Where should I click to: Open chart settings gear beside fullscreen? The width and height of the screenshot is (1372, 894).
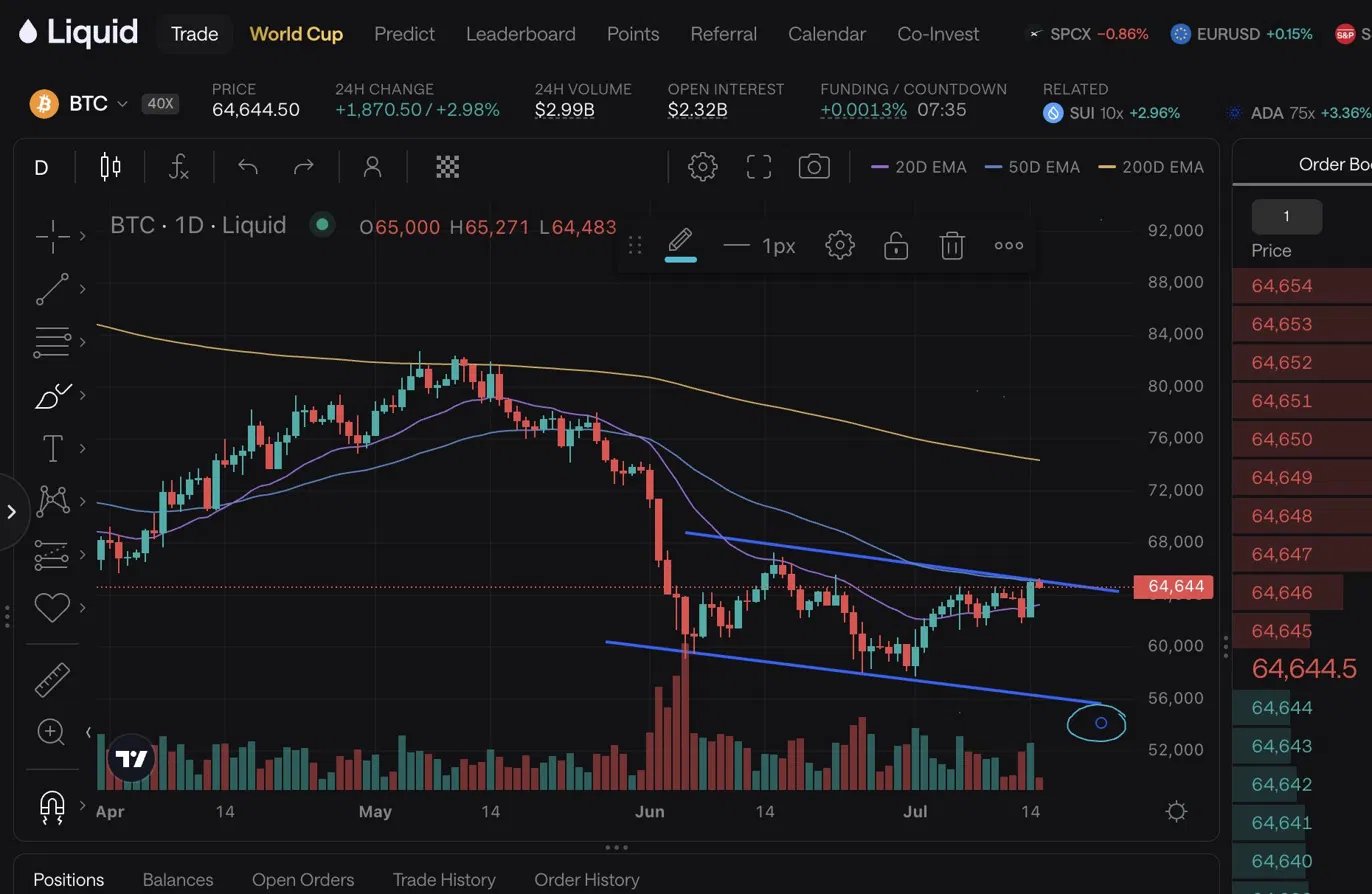[703, 167]
